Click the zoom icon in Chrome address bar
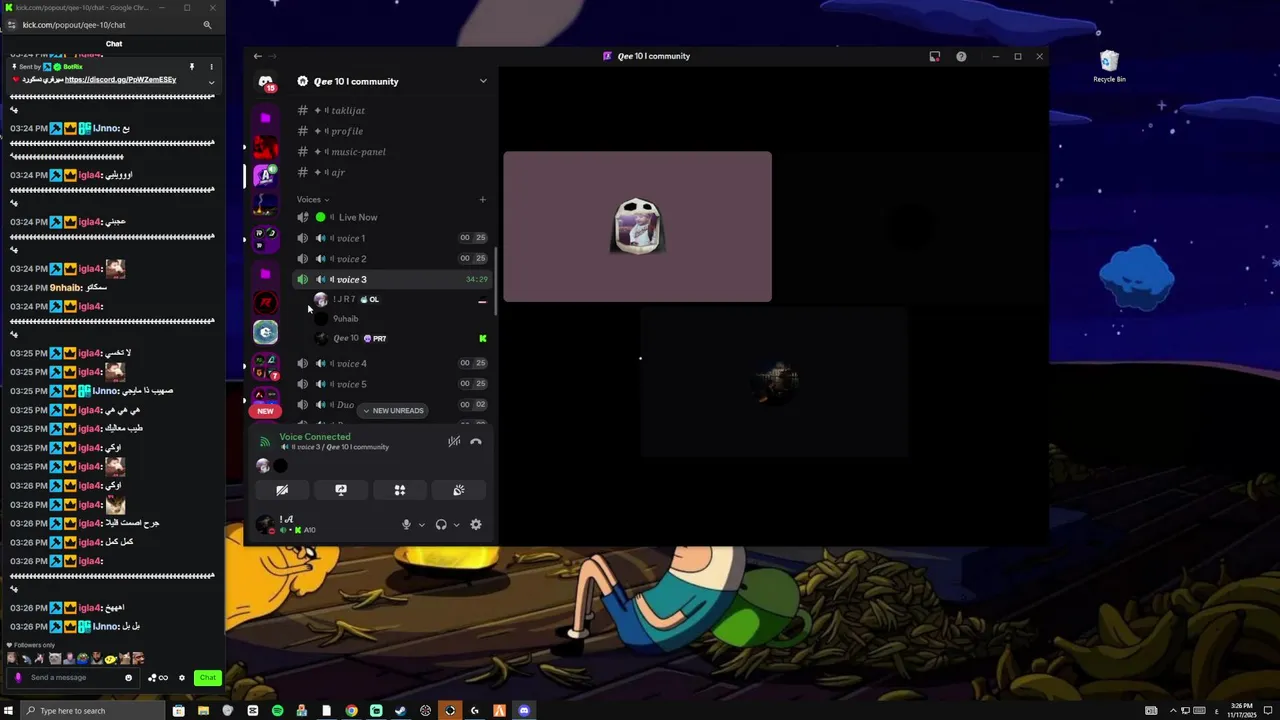Viewport: 1280px width, 720px height. 207,25
